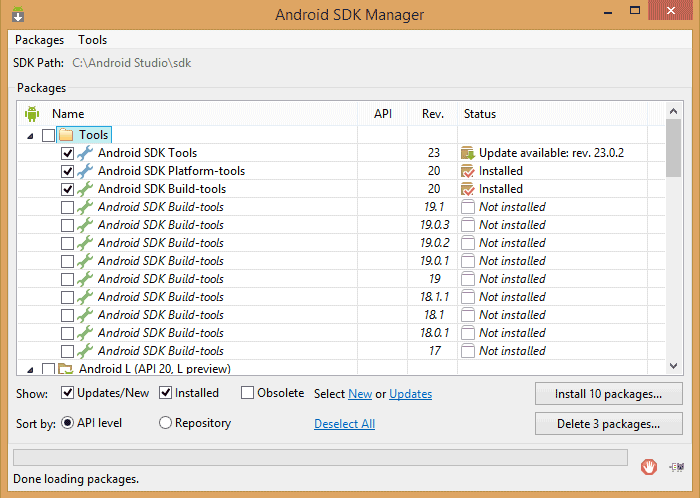The width and height of the screenshot is (700, 498).
Task: Toggle the Installed filter checkbox
Action: tap(166, 393)
